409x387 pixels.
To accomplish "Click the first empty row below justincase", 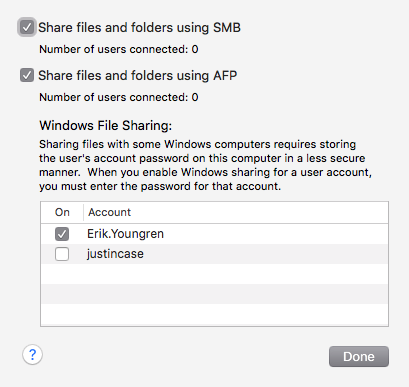I will pyautogui.click(x=214, y=274).
